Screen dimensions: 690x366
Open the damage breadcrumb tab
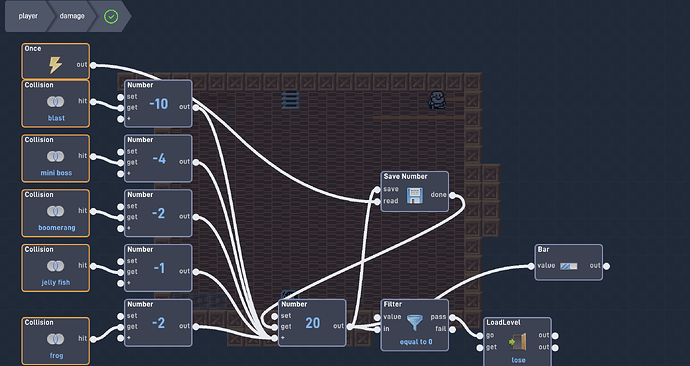(x=72, y=16)
